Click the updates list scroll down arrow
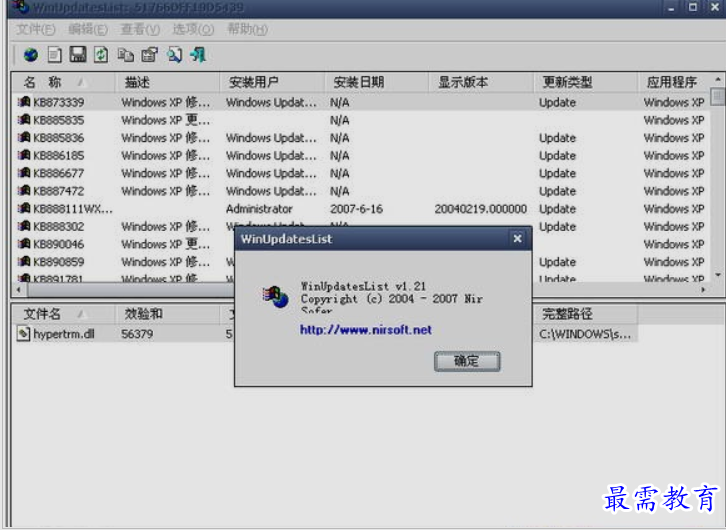The image size is (726, 530). (x=718, y=275)
